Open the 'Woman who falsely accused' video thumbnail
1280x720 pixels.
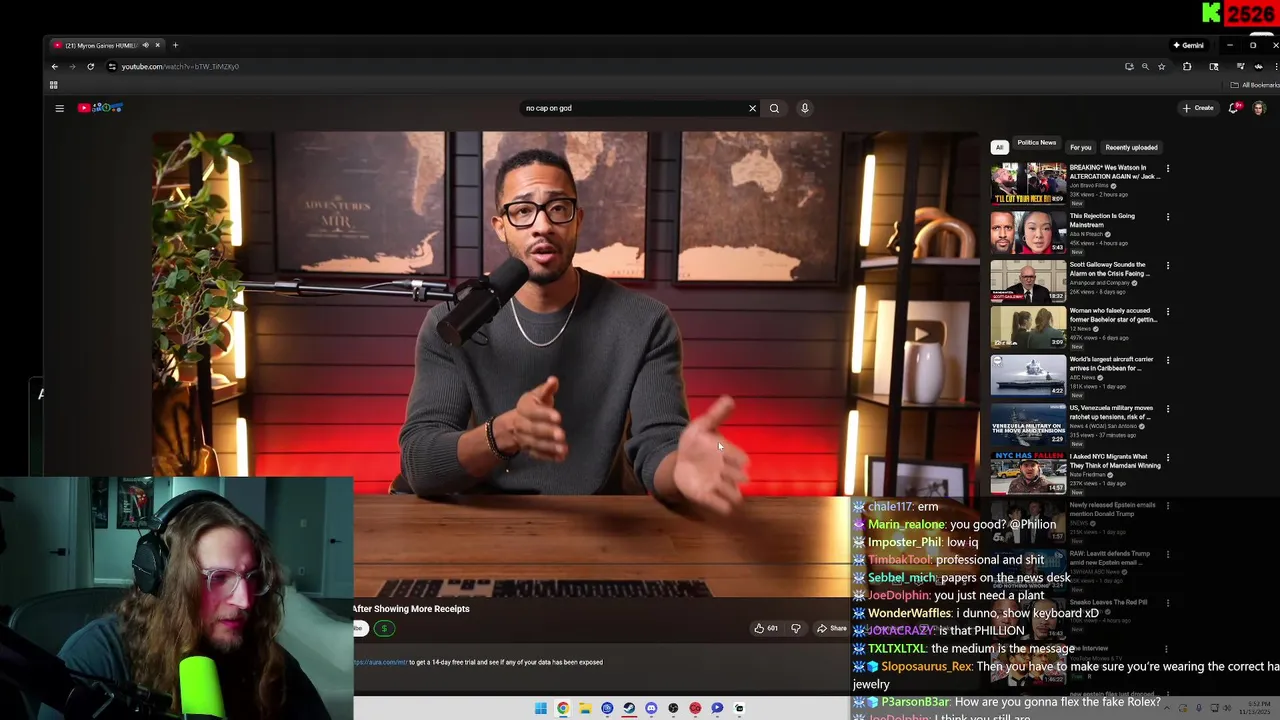coord(1028,328)
